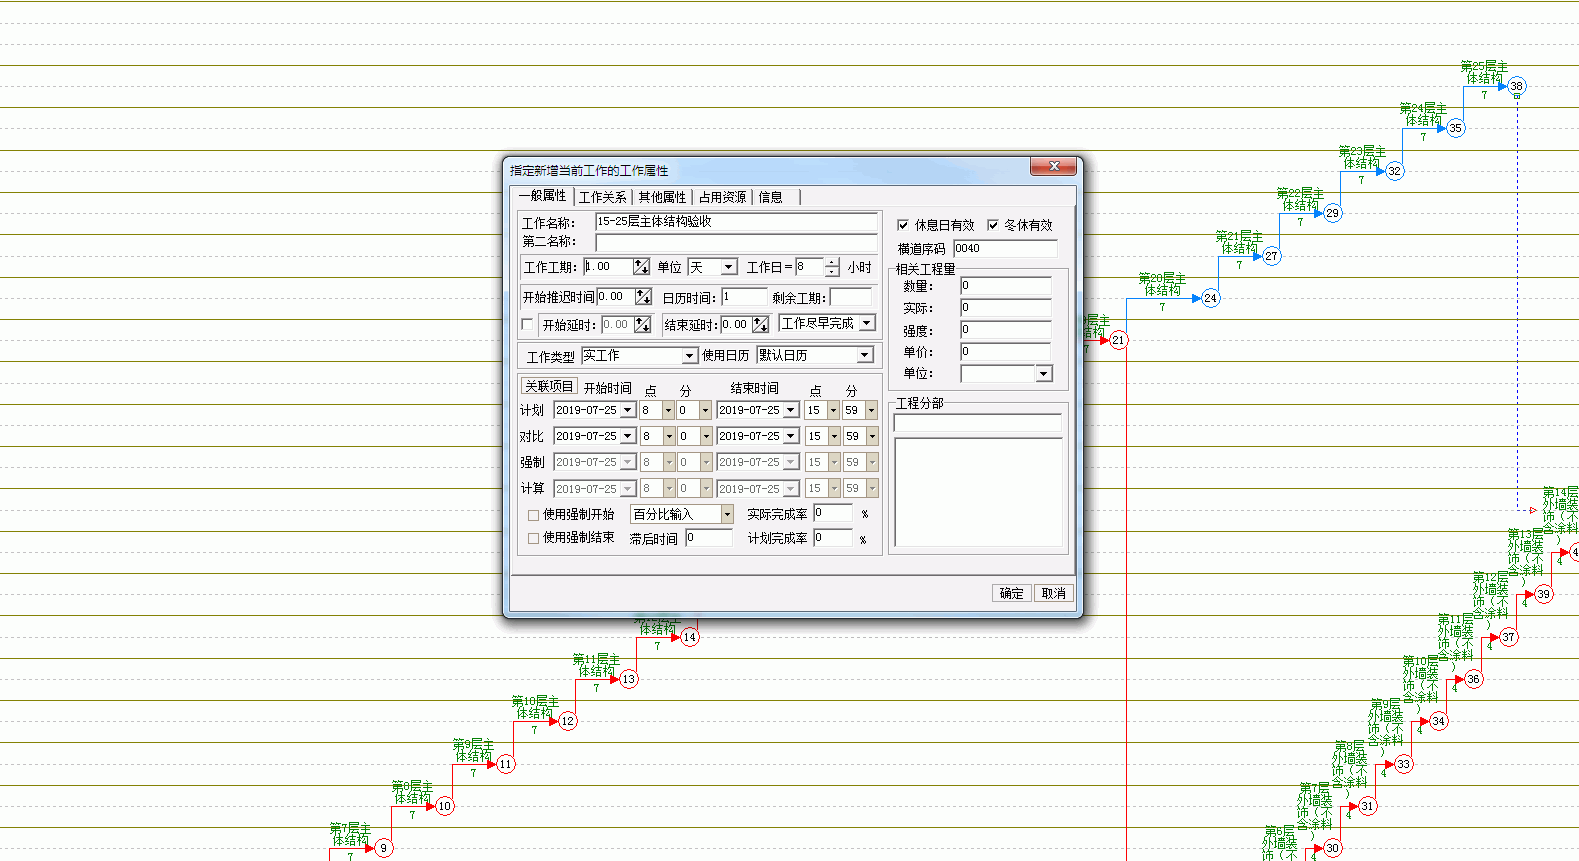Click the 关联项目 button
This screenshot has height=861, width=1579.
549,386
